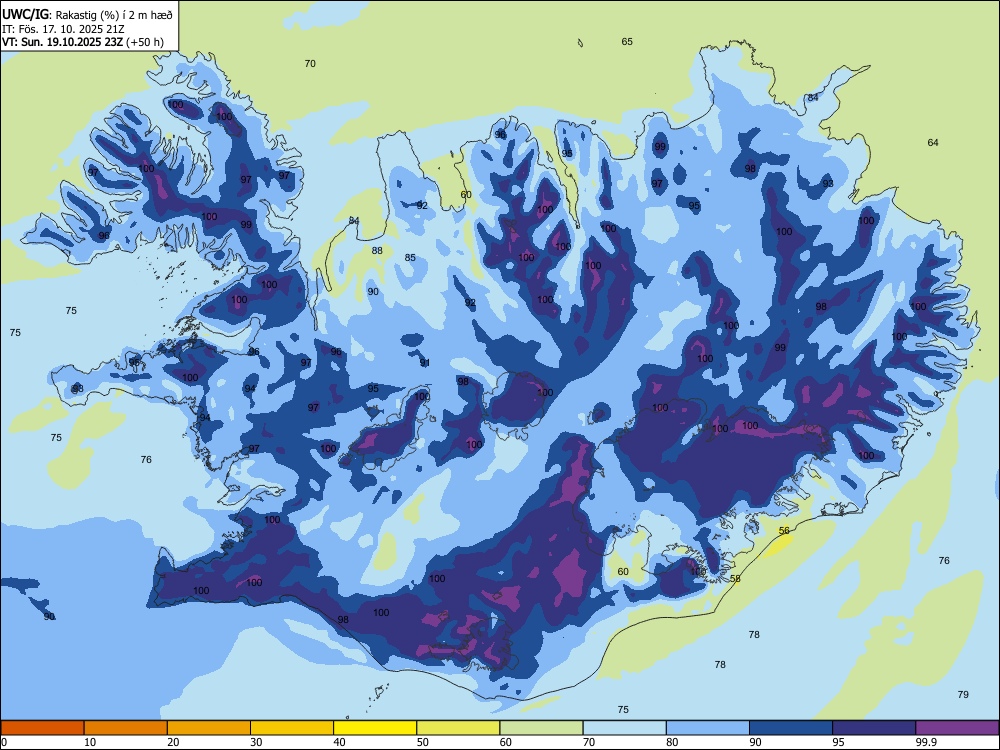
Task: Click the '56' value on the yellow patch
Action: coord(784,531)
